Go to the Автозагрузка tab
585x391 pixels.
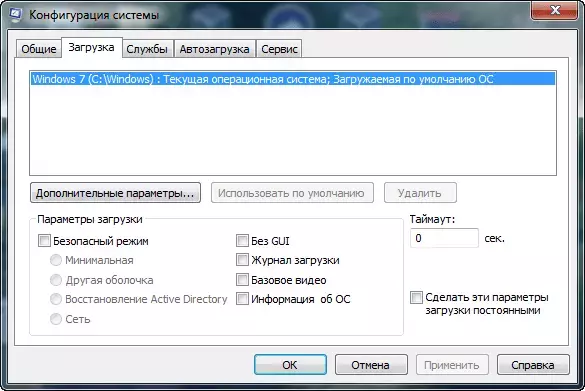[x=215, y=49]
